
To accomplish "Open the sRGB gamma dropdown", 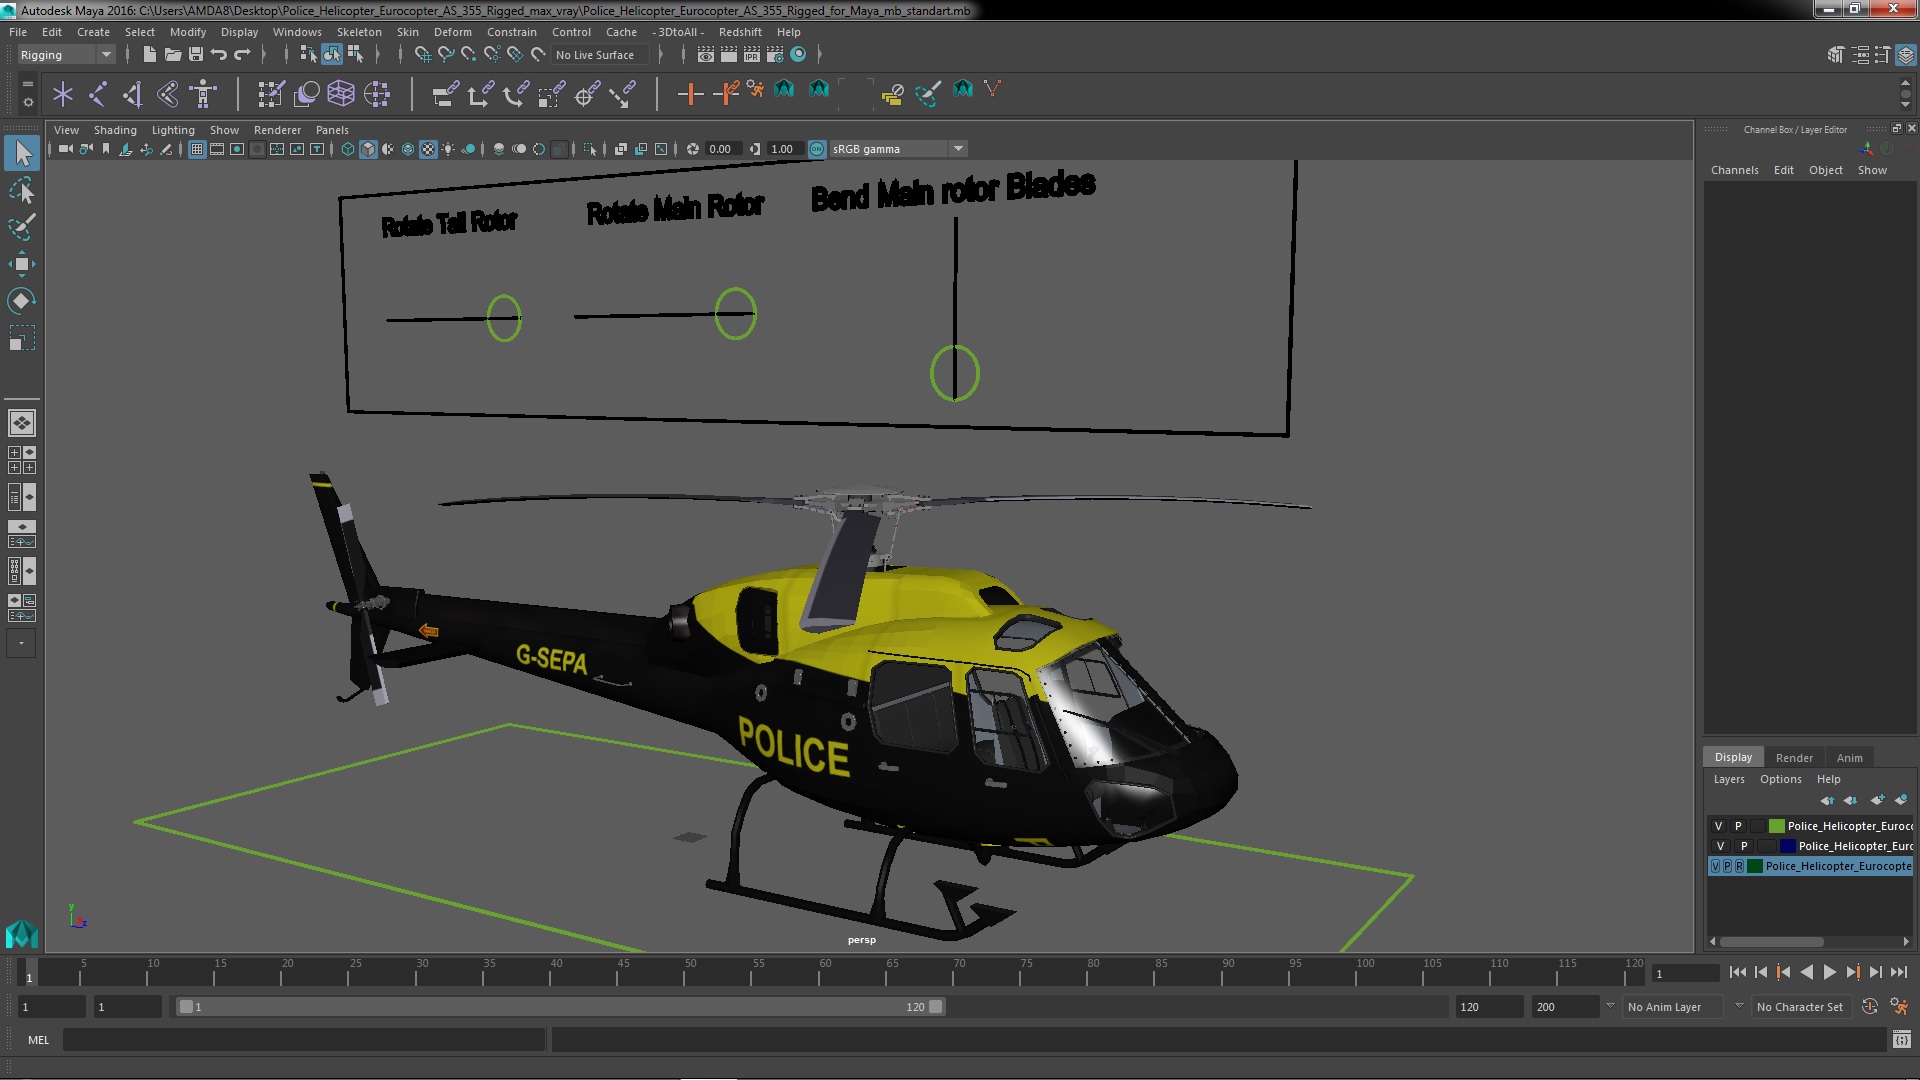I will click(898, 149).
